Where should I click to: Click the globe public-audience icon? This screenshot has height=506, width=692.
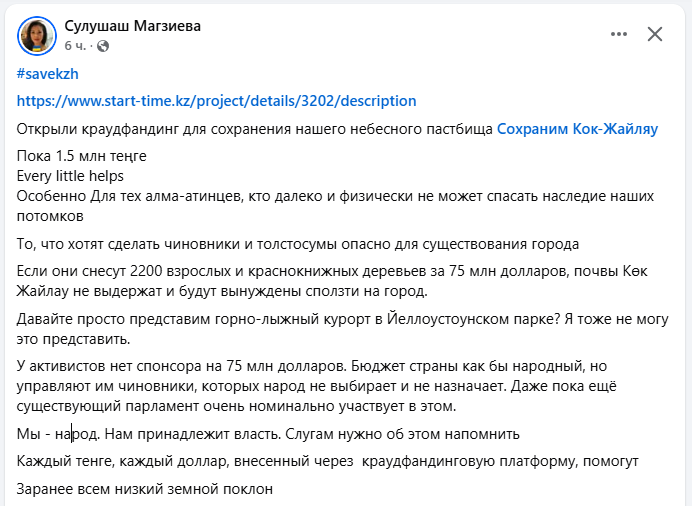pos(103,46)
